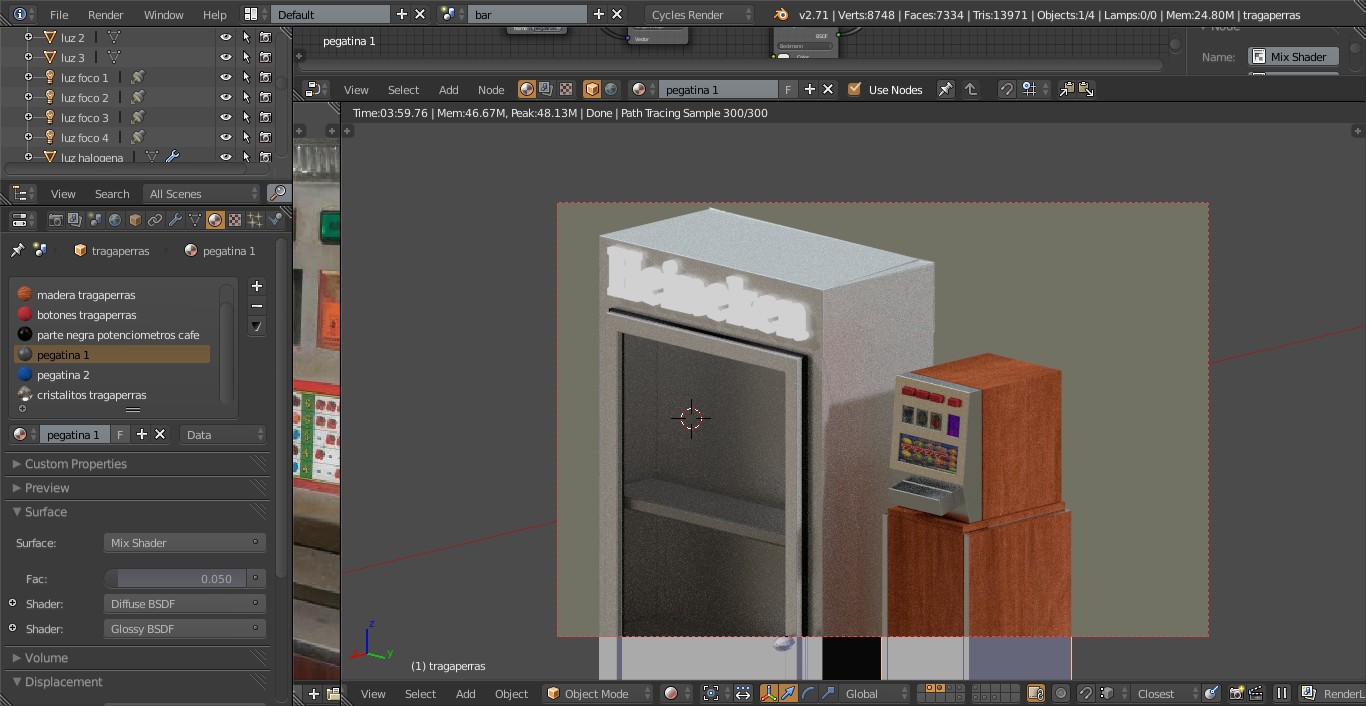Open the node editor Node menu
This screenshot has width=1366, height=706.
[x=491, y=89]
